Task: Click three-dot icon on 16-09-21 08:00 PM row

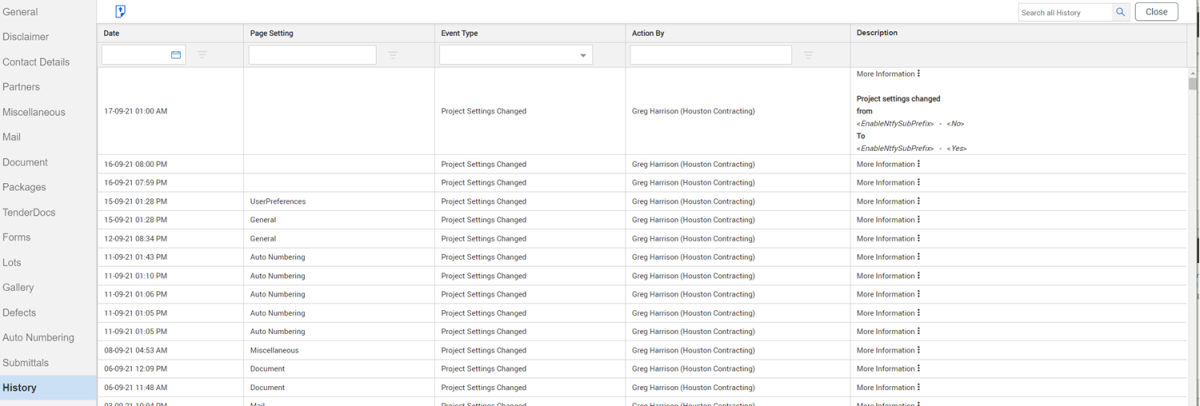Action: (918, 164)
